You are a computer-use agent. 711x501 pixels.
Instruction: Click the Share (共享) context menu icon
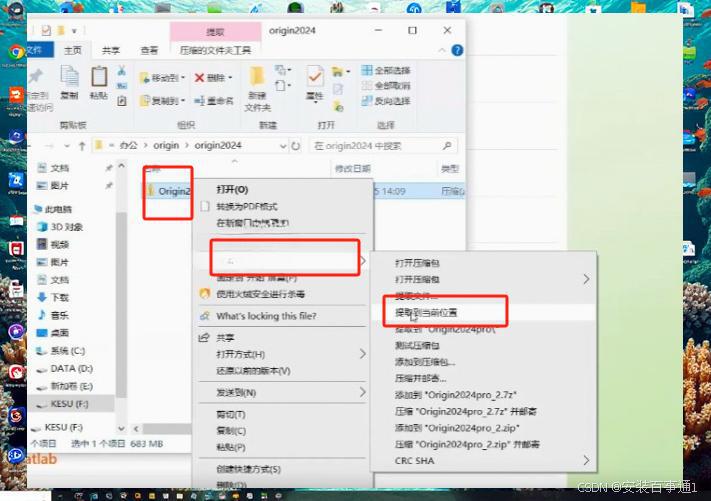(x=205, y=337)
